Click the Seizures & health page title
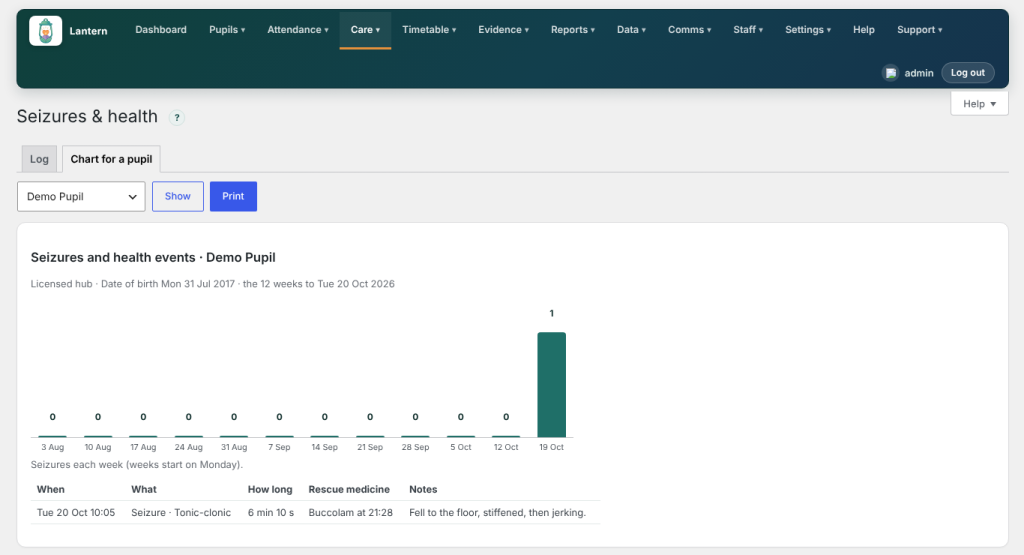The width and height of the screenshot is (1024, 555). [87, 116]
